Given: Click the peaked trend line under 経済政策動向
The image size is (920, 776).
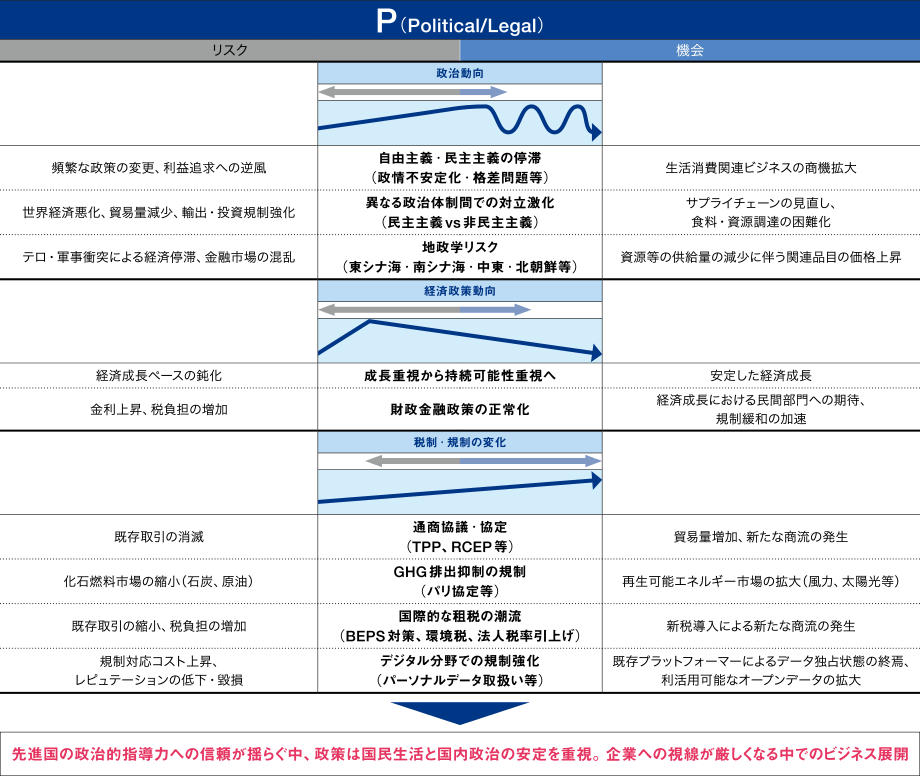Looking at the screenshot, I should click(460, 339).
